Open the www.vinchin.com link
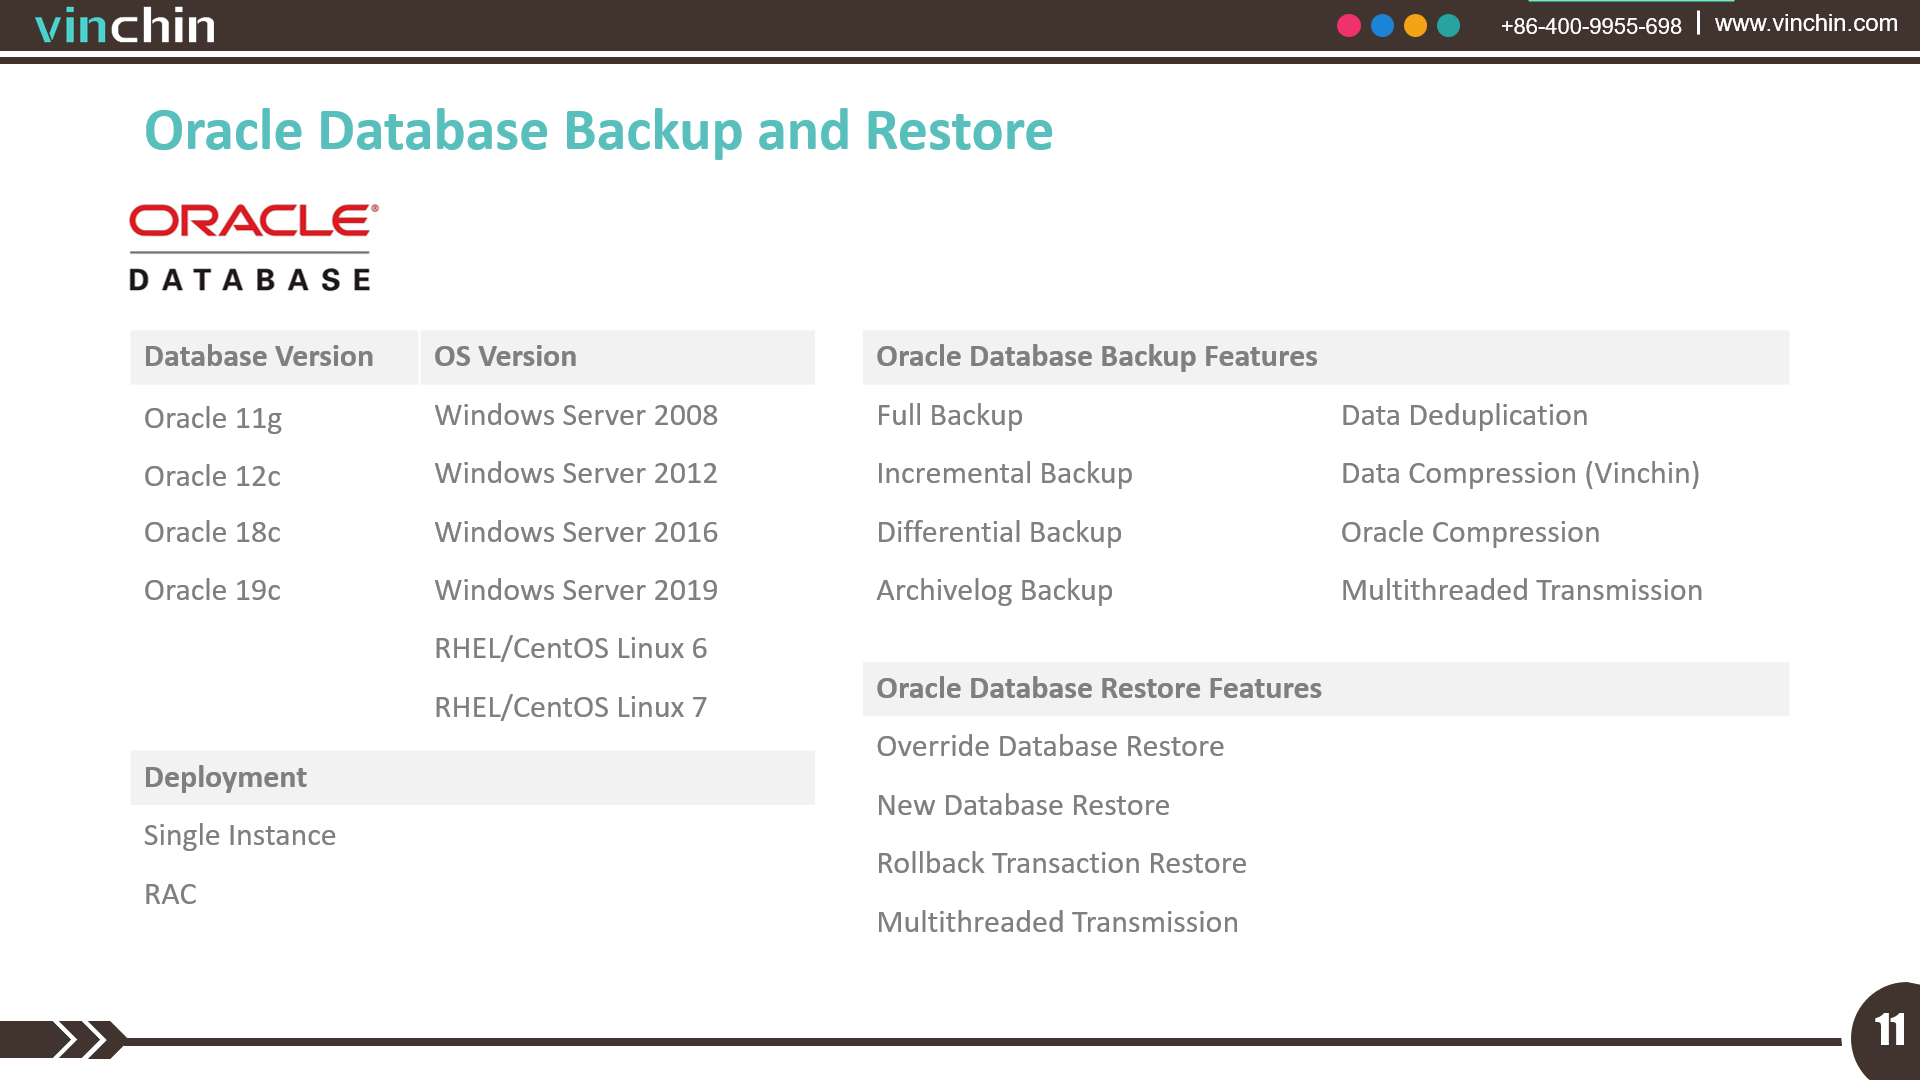This screenshot has height=1080, width=1920. 1806,23
